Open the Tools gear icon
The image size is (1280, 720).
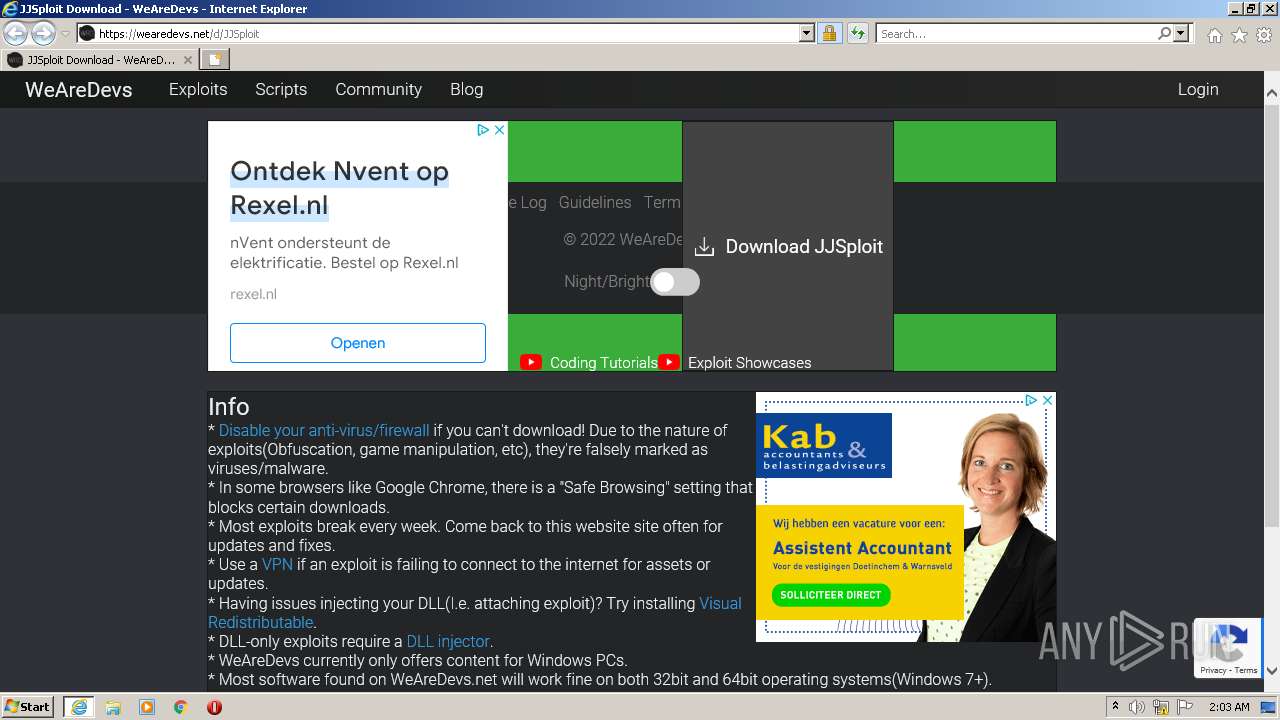1263,35
